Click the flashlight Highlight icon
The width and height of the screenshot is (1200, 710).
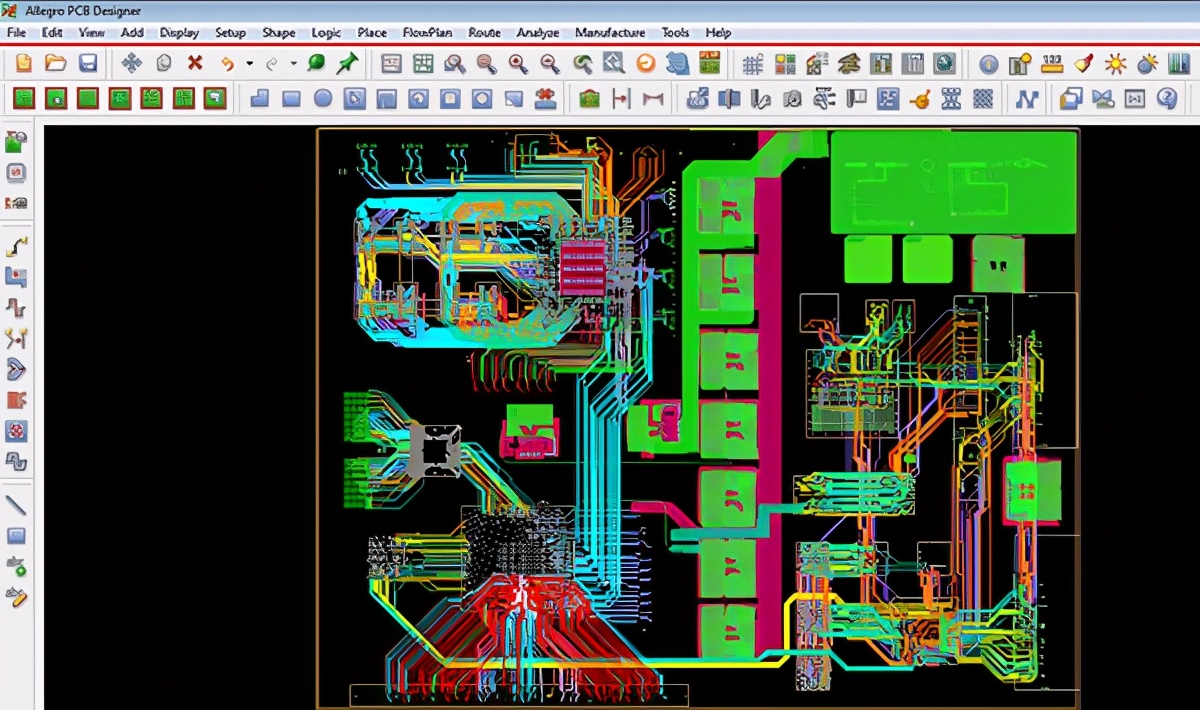tap(1083, 64)
